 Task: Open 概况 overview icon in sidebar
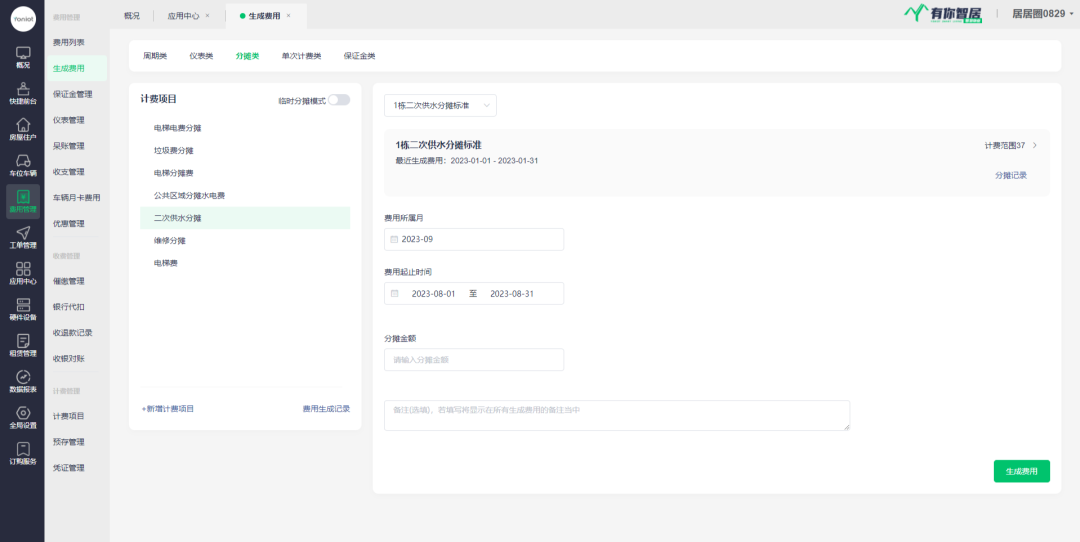point(23,54)
